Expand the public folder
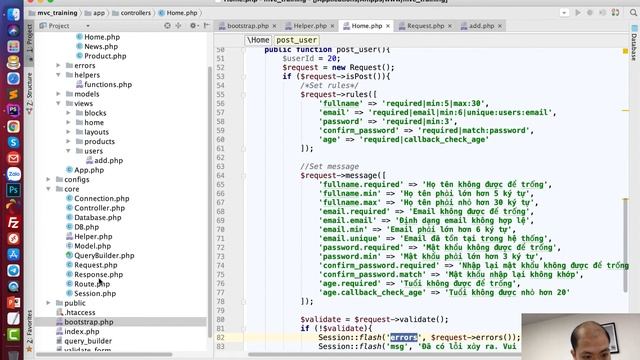Viewport: 640px width, 360px height. (49, 303)
